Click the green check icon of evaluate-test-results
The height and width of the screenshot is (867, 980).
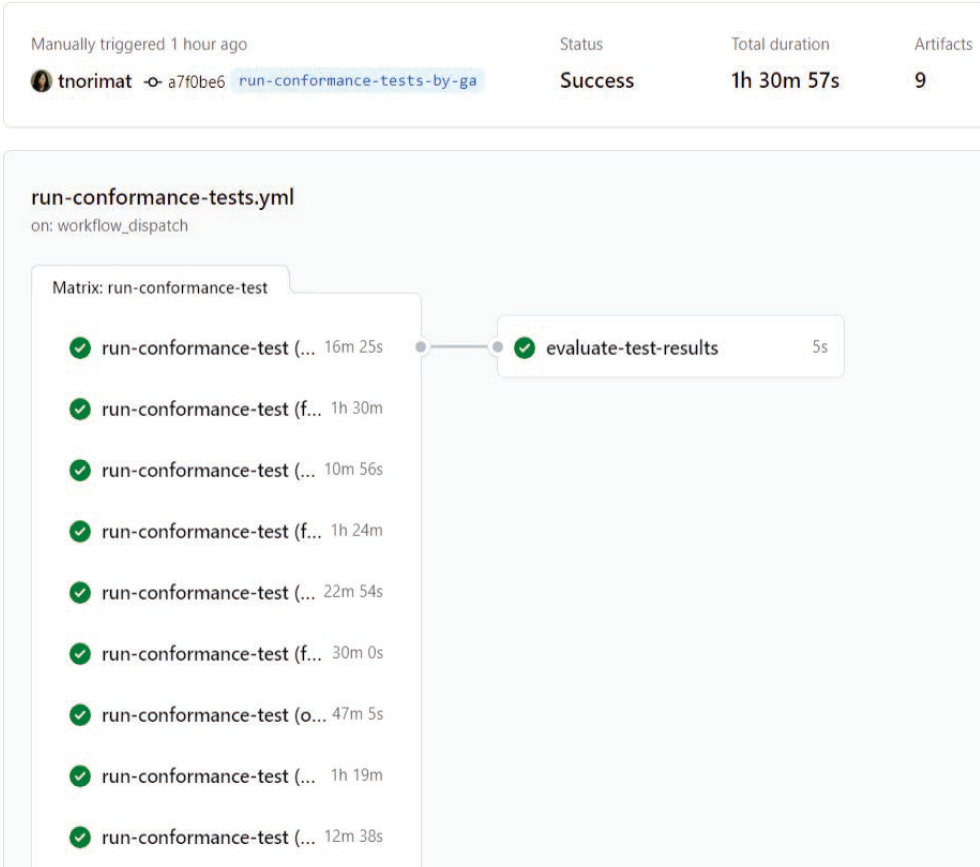pos(524,348)
